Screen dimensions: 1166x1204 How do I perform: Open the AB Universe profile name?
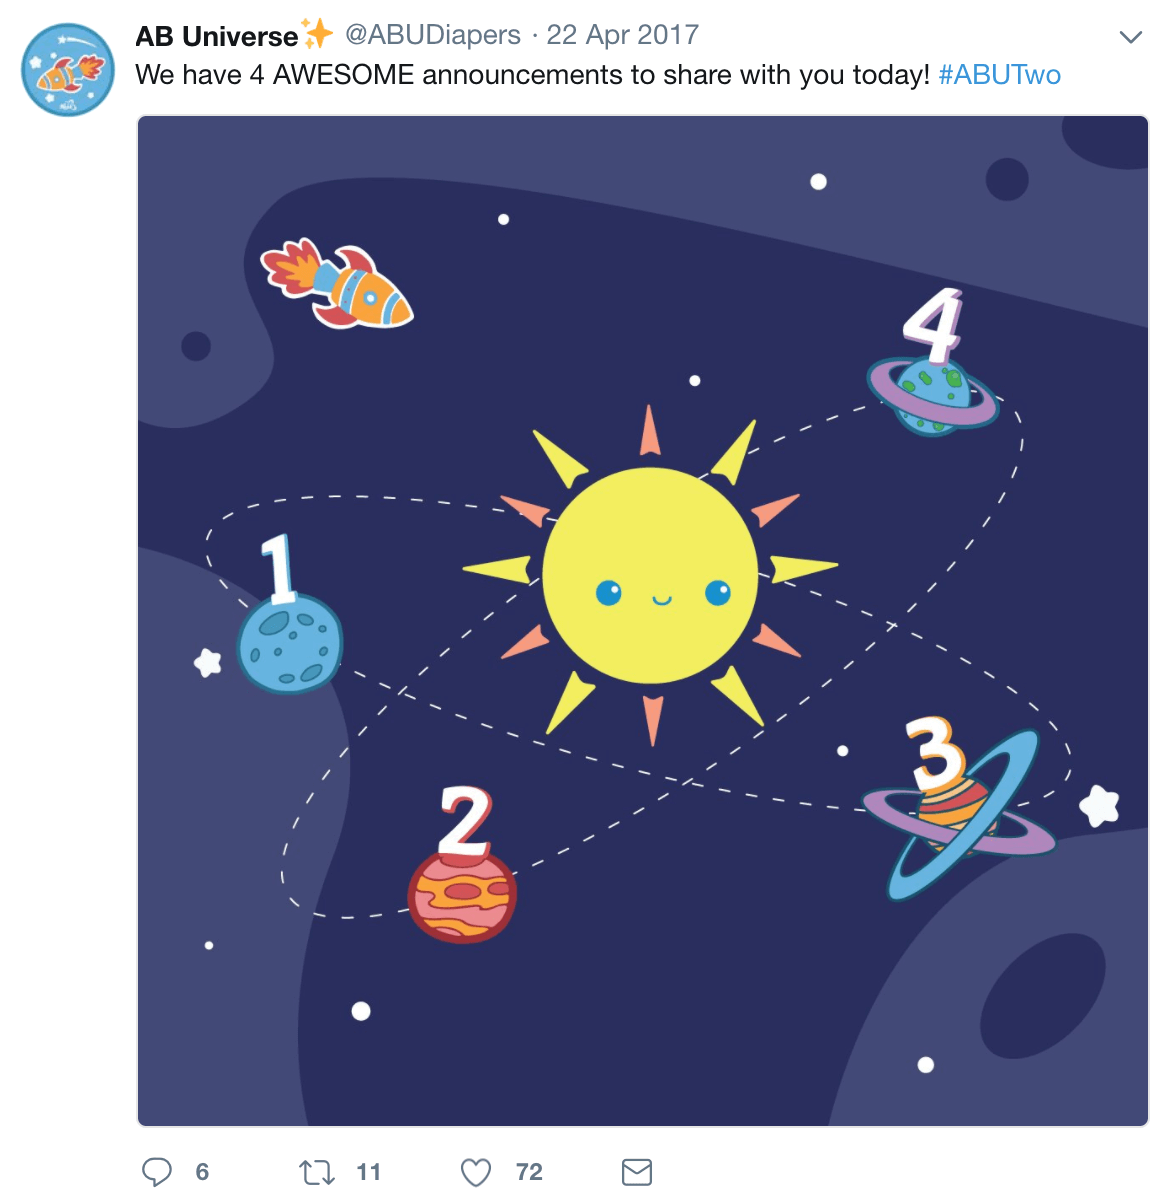[x=217, y=36]
